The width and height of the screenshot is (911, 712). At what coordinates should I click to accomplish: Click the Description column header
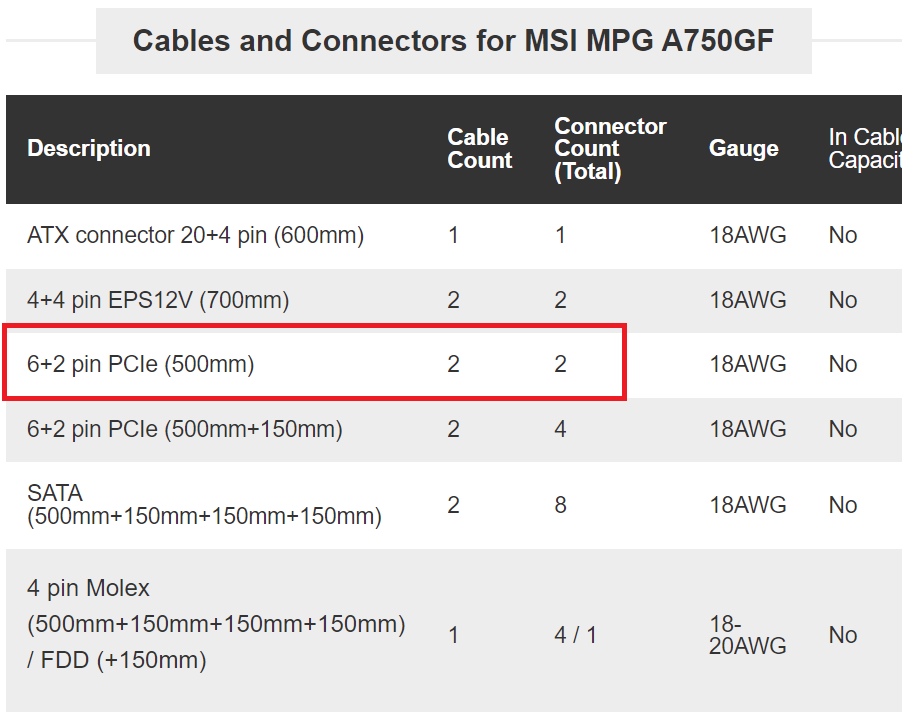89,148
